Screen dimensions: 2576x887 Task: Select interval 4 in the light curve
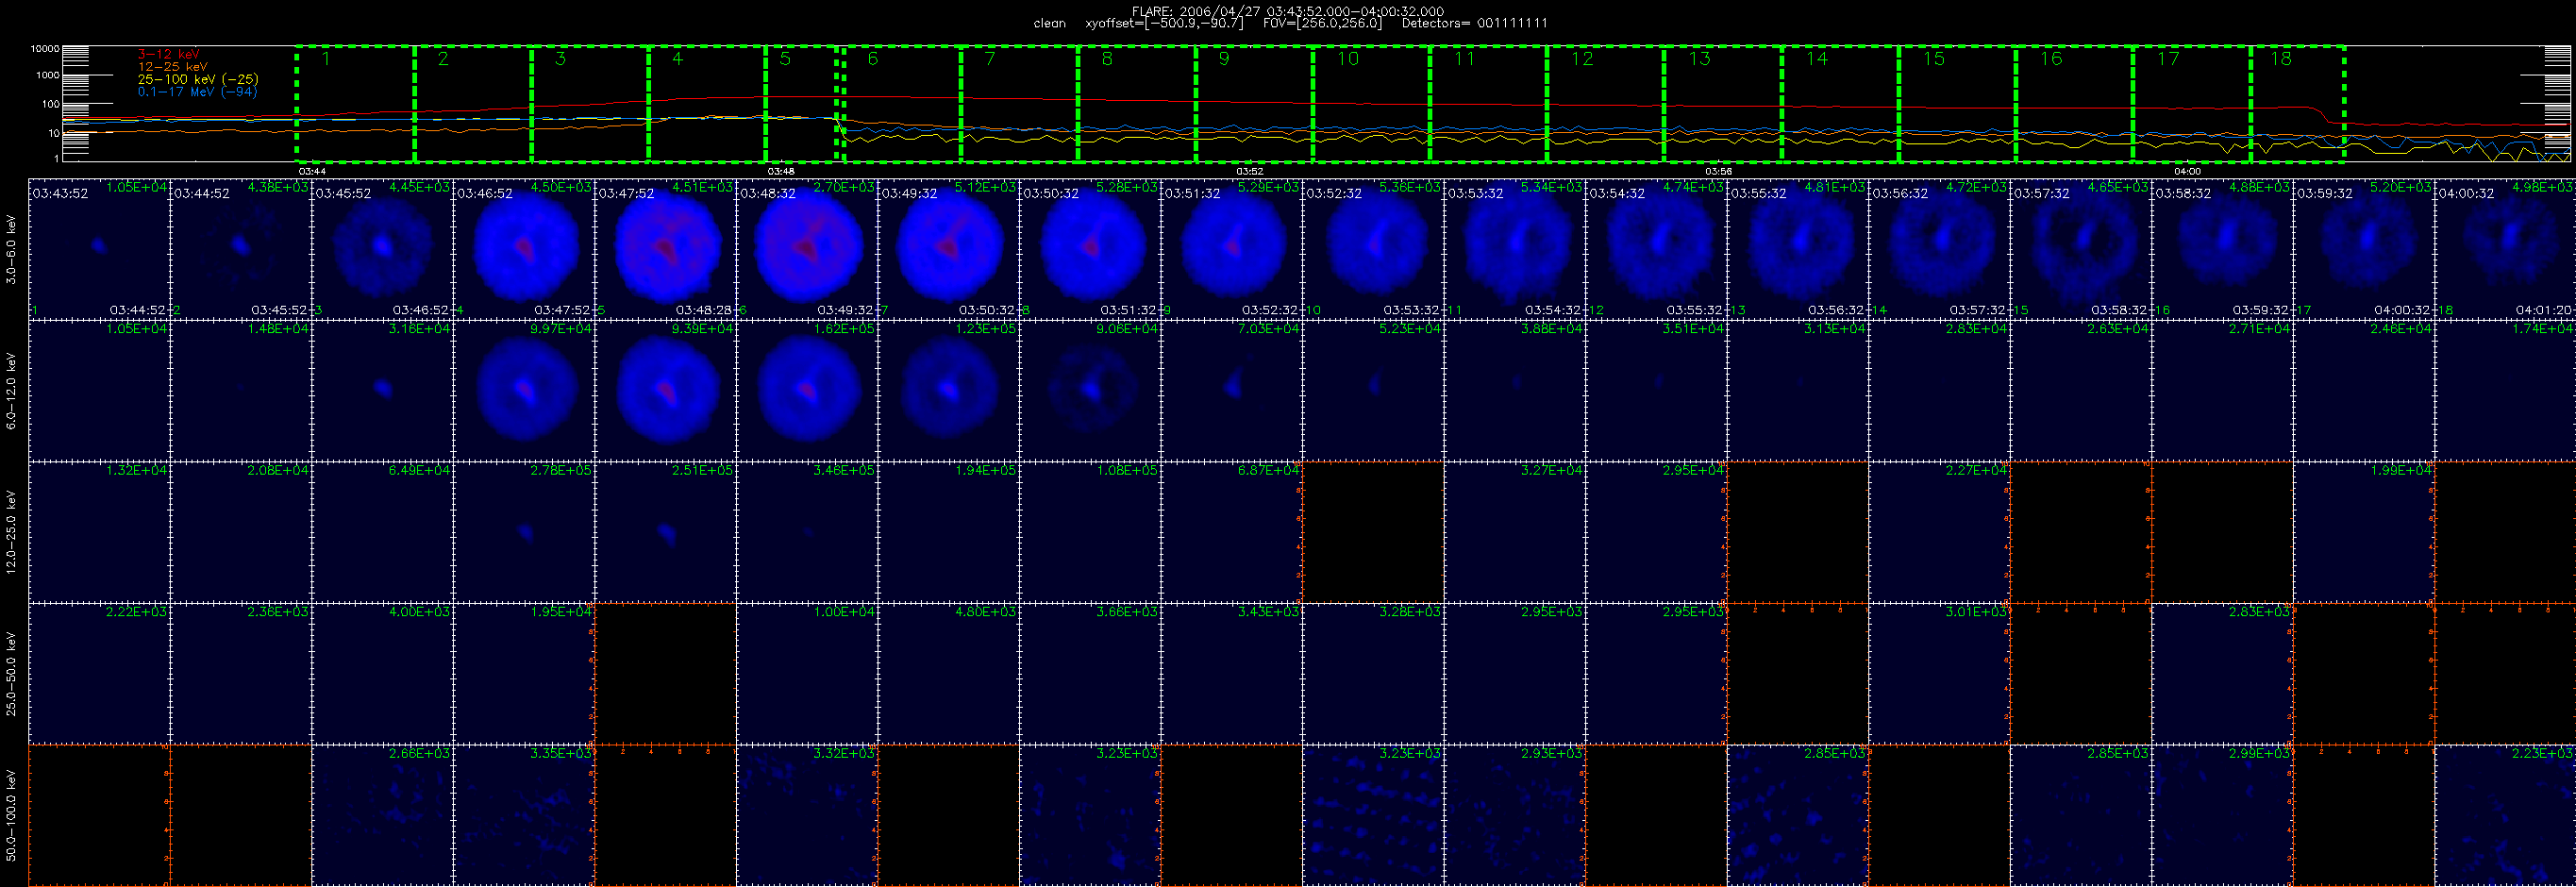point(707,103)
